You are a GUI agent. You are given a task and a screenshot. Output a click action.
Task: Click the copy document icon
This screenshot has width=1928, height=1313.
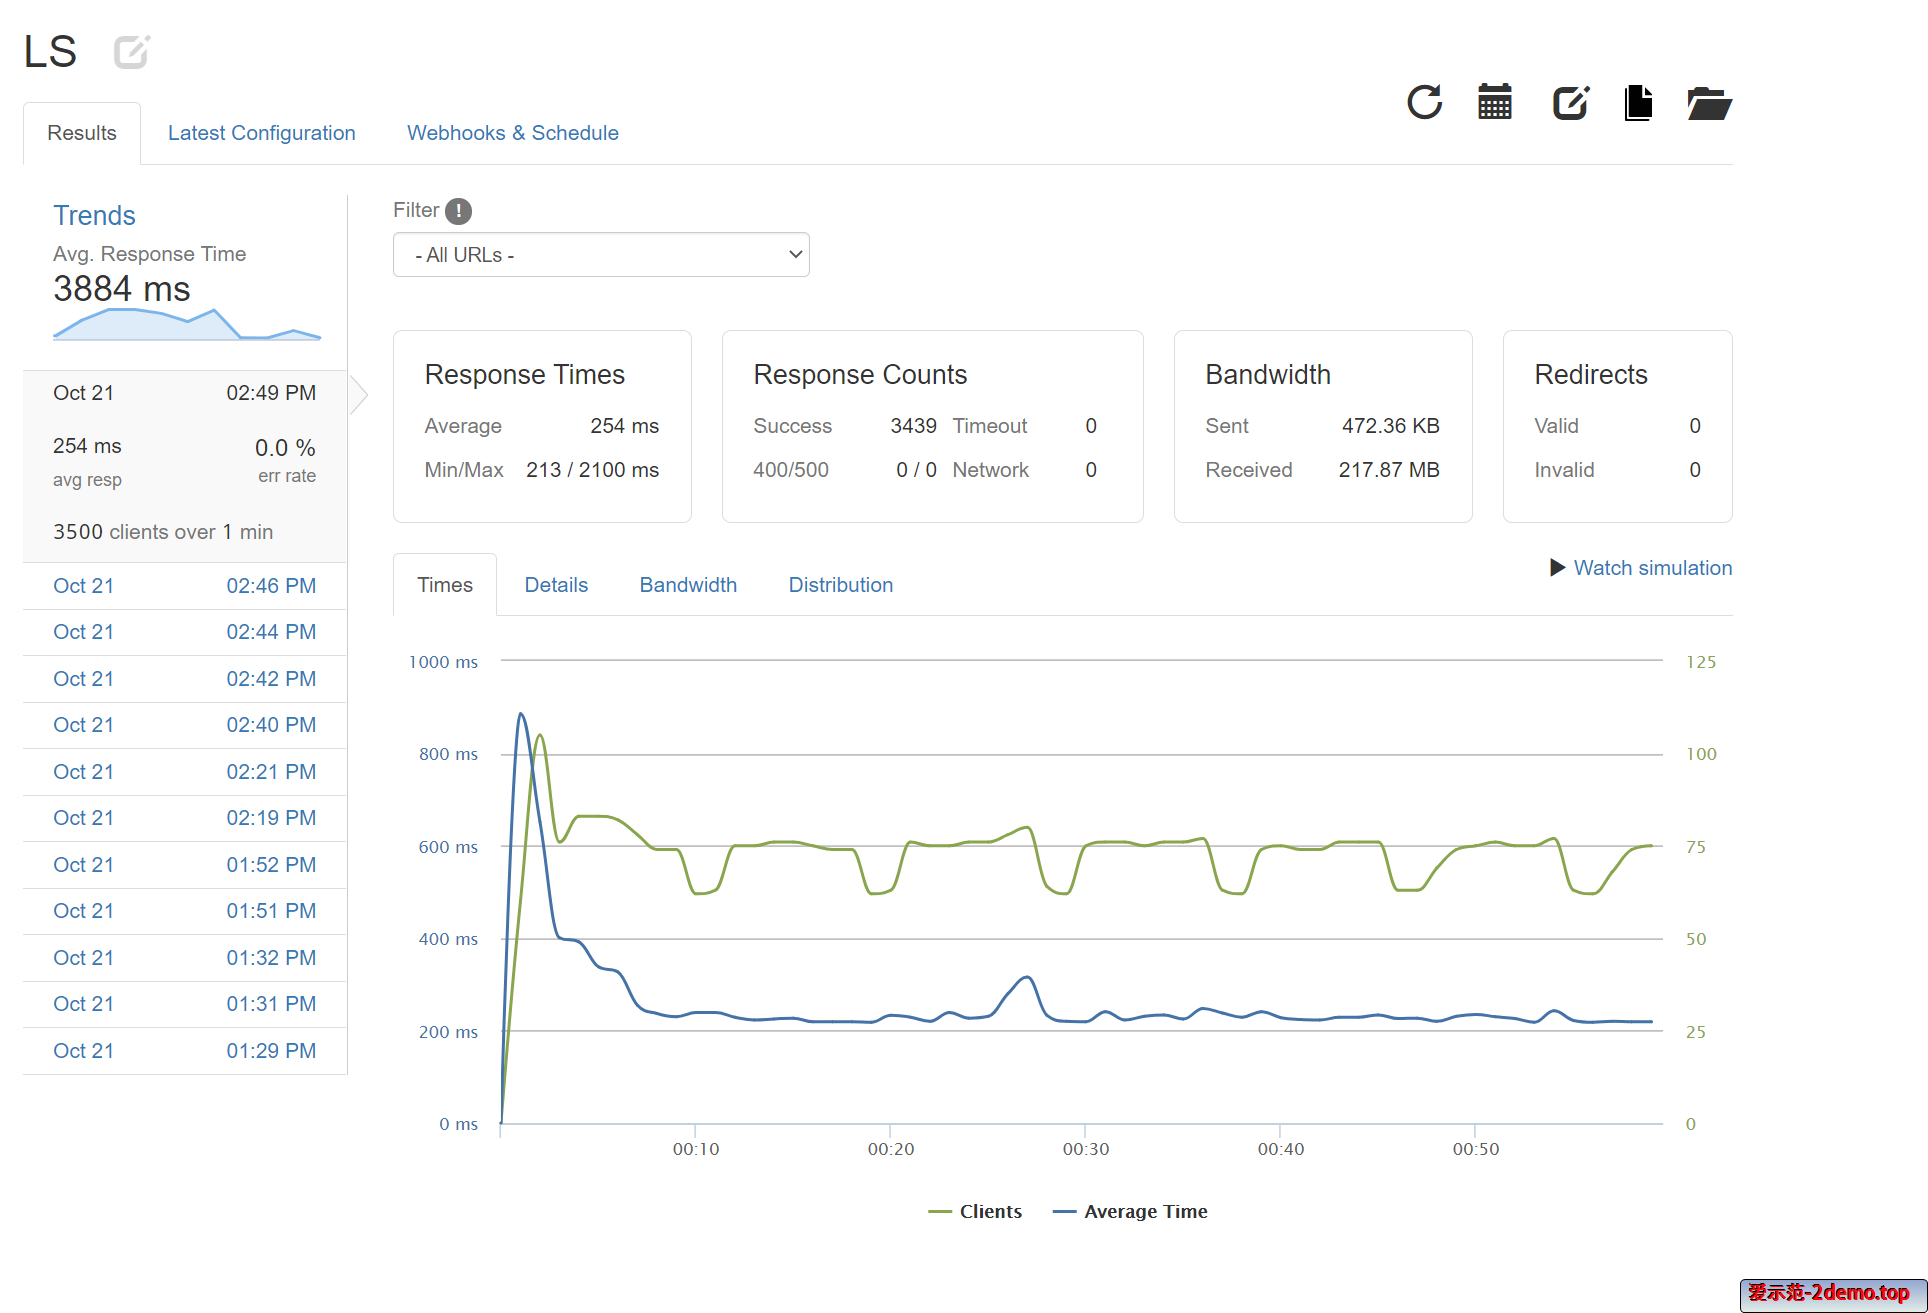pos(1638,103)
